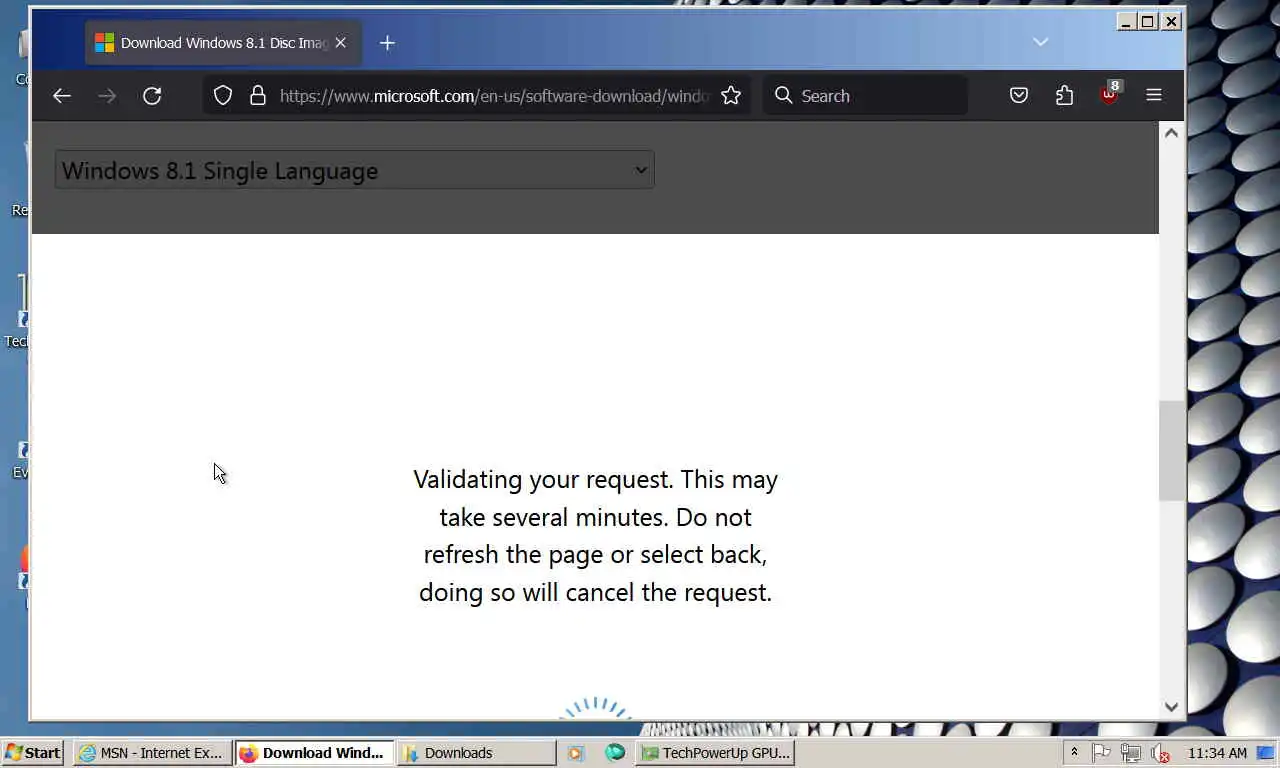The width and height of the screenshot is (1280, 768).
Task: Click the vertical scrollbar thumb
Action: (1171, 450)
